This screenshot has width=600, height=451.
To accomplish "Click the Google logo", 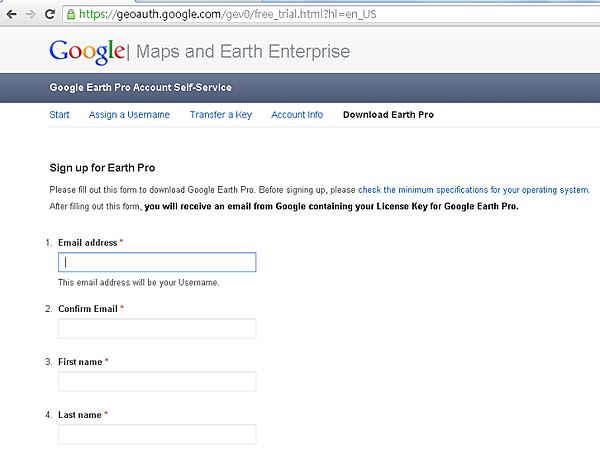I will (x=87, y=52).
